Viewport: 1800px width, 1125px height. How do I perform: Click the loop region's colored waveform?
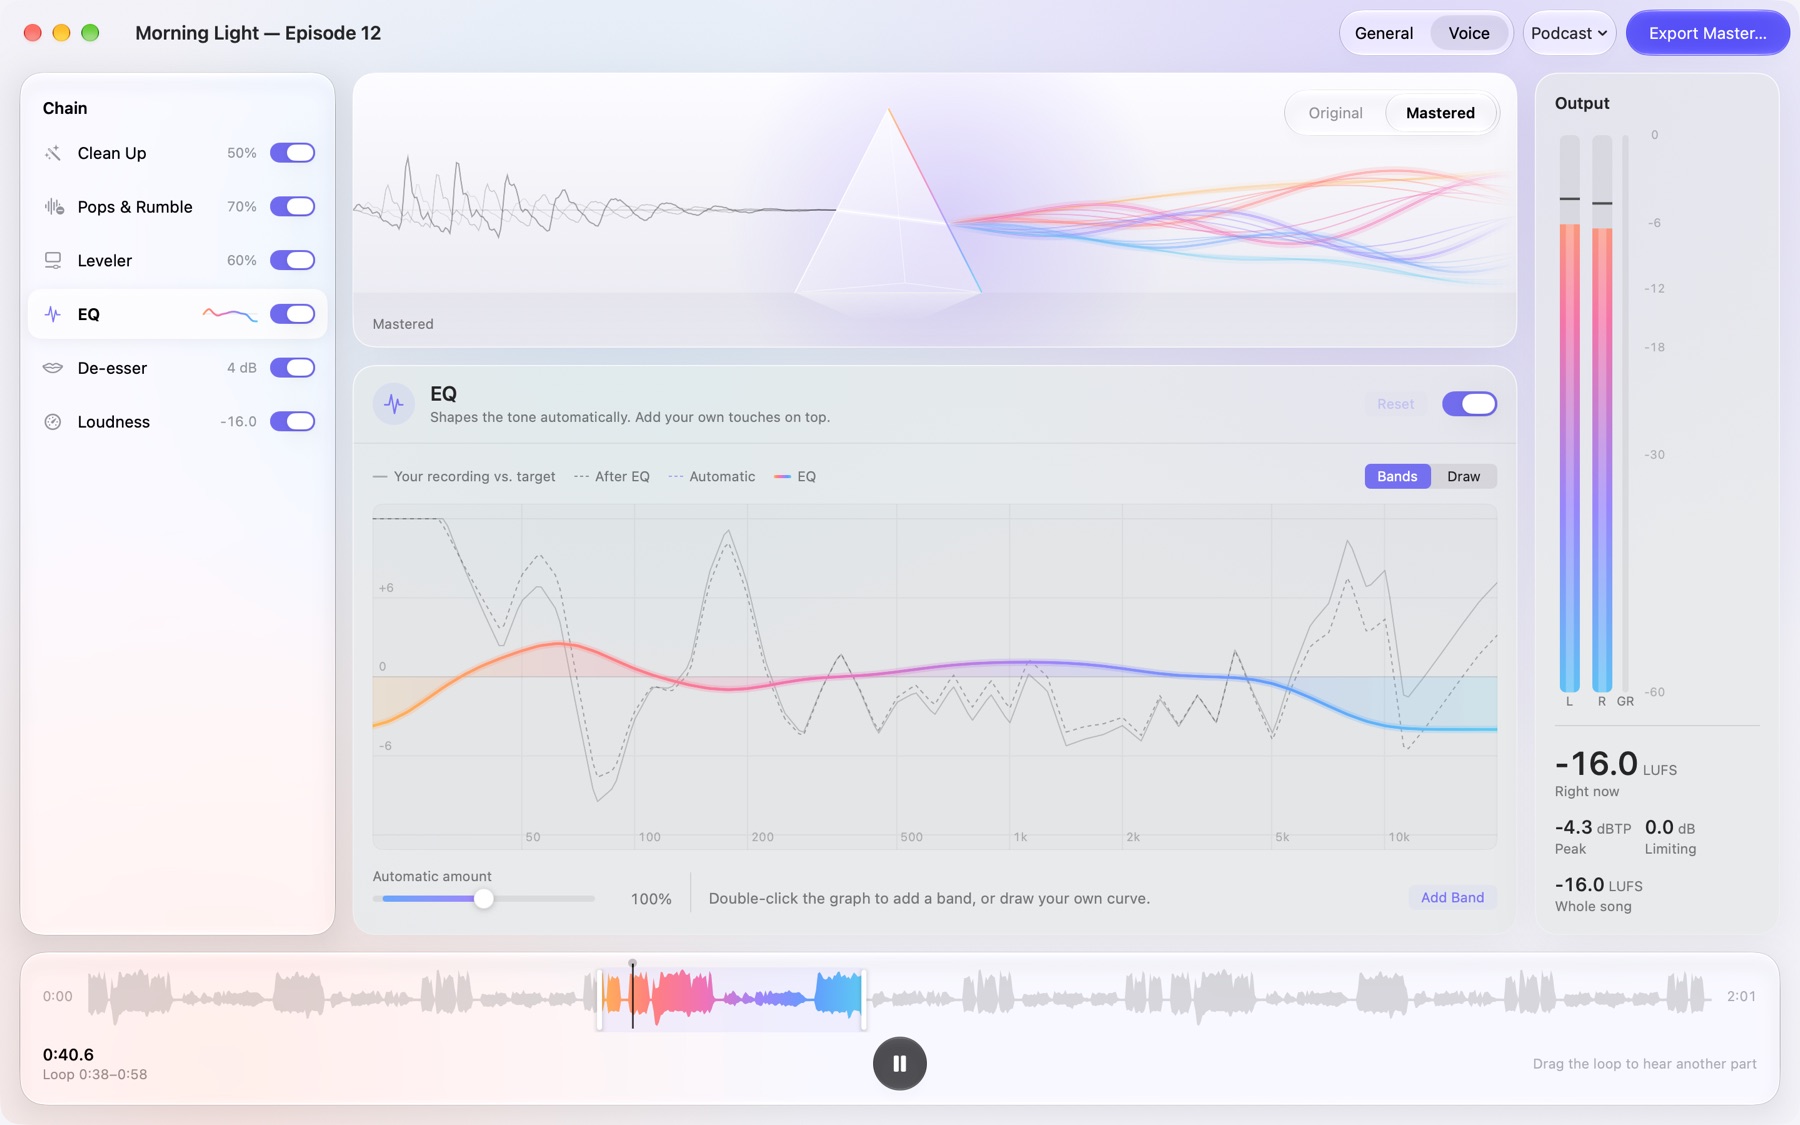tap(732, 997)
